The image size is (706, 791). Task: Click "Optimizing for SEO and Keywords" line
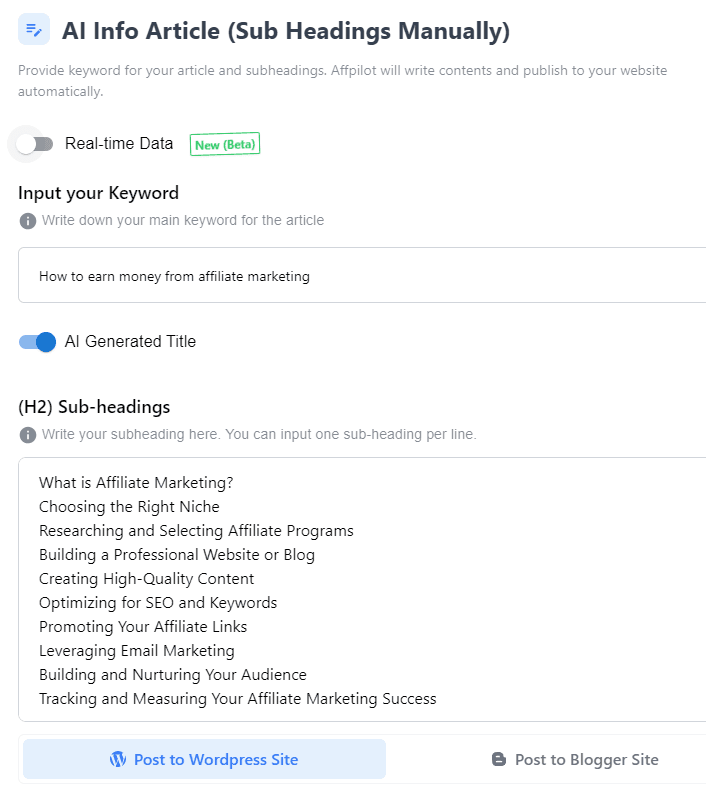(158, 603)
